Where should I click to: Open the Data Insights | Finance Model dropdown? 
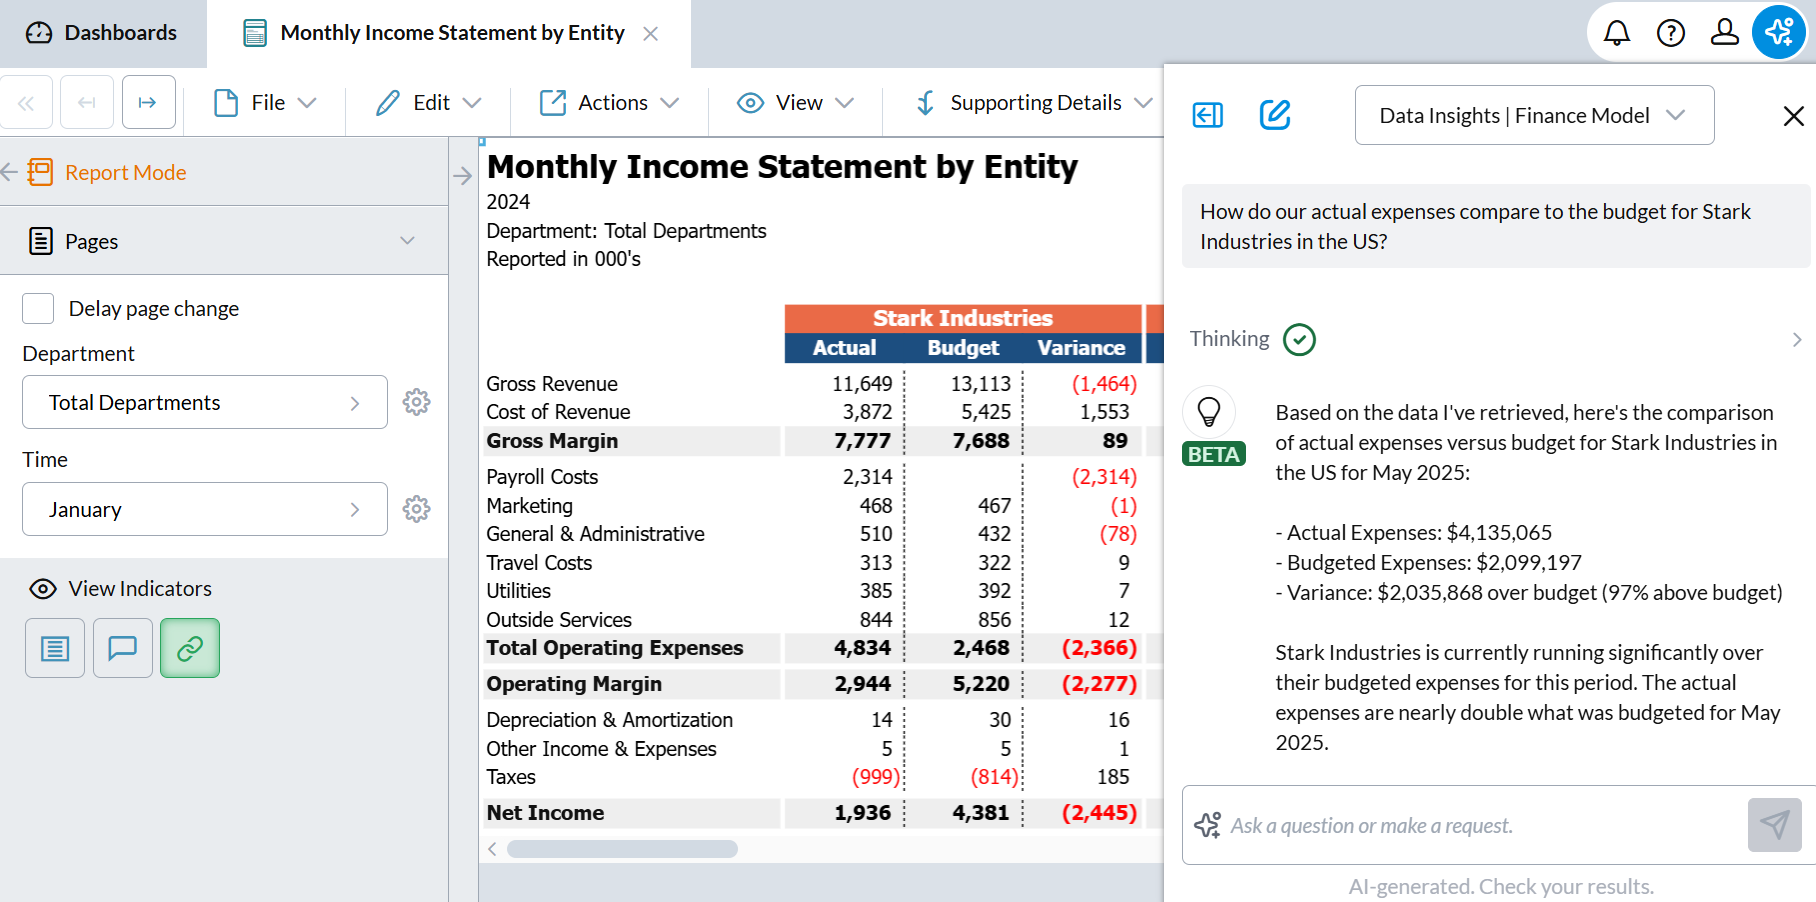pos(1533,115)
